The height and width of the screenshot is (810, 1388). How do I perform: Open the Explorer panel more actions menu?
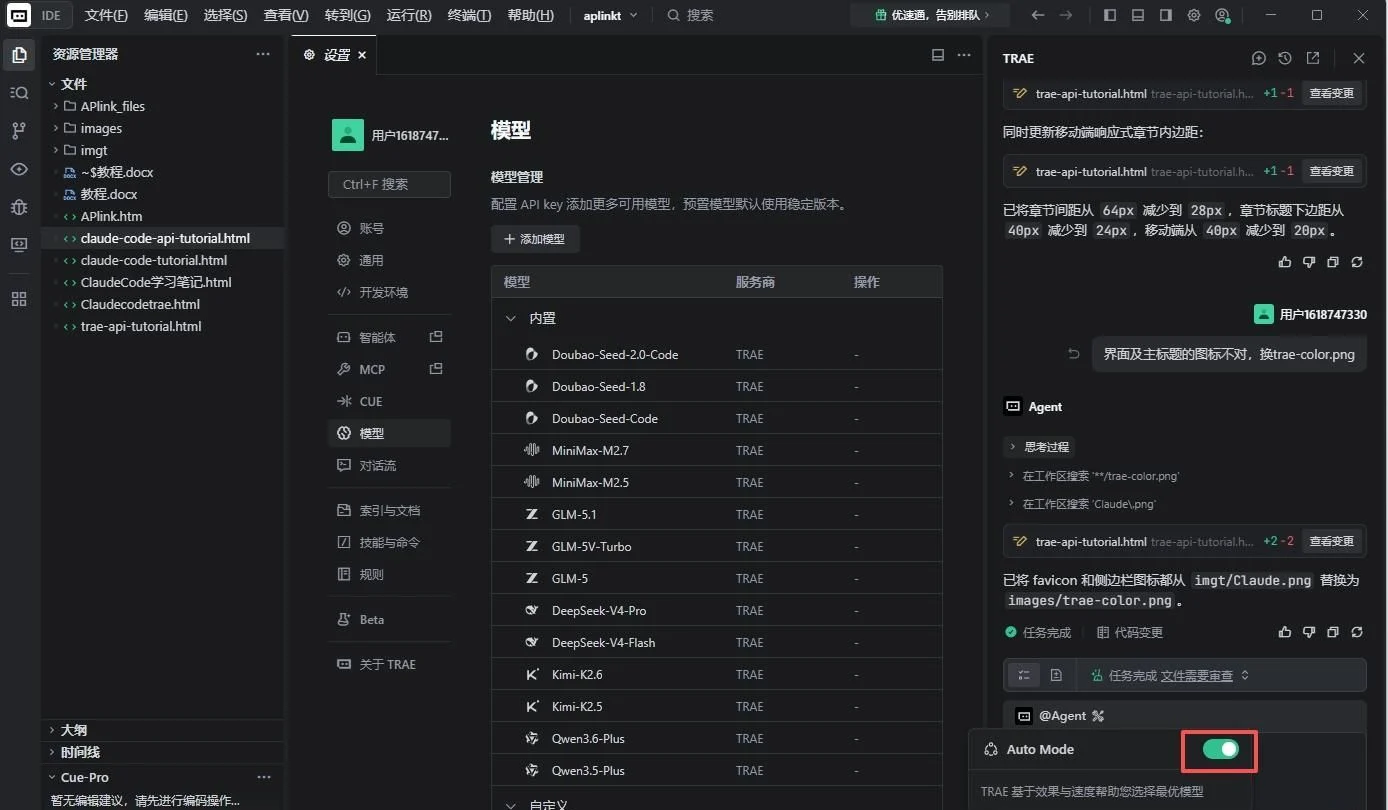tap(263, 54)
